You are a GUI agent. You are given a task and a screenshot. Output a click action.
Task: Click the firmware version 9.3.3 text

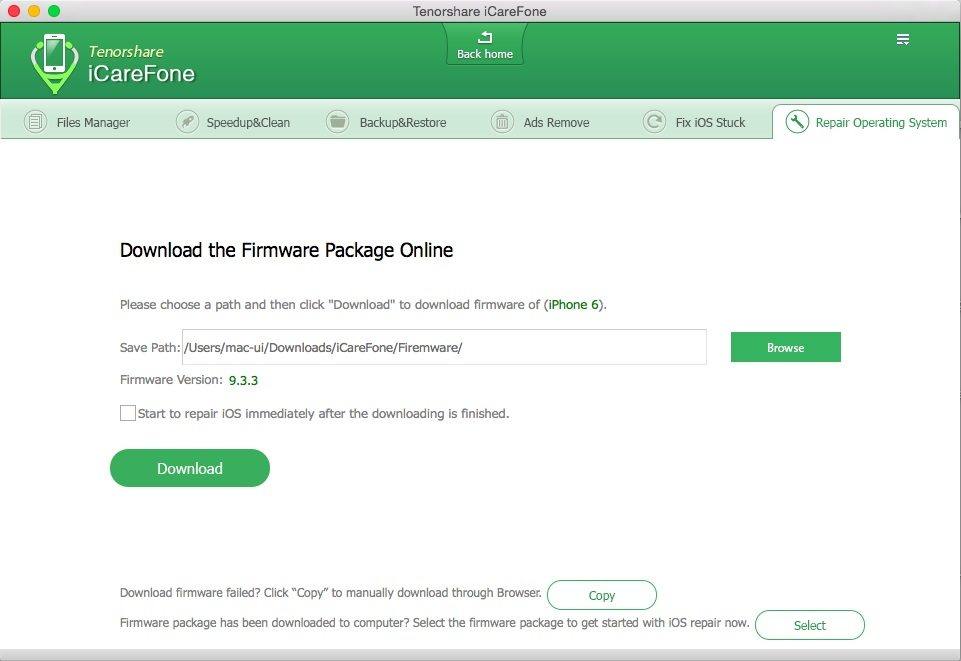point(243,380)
